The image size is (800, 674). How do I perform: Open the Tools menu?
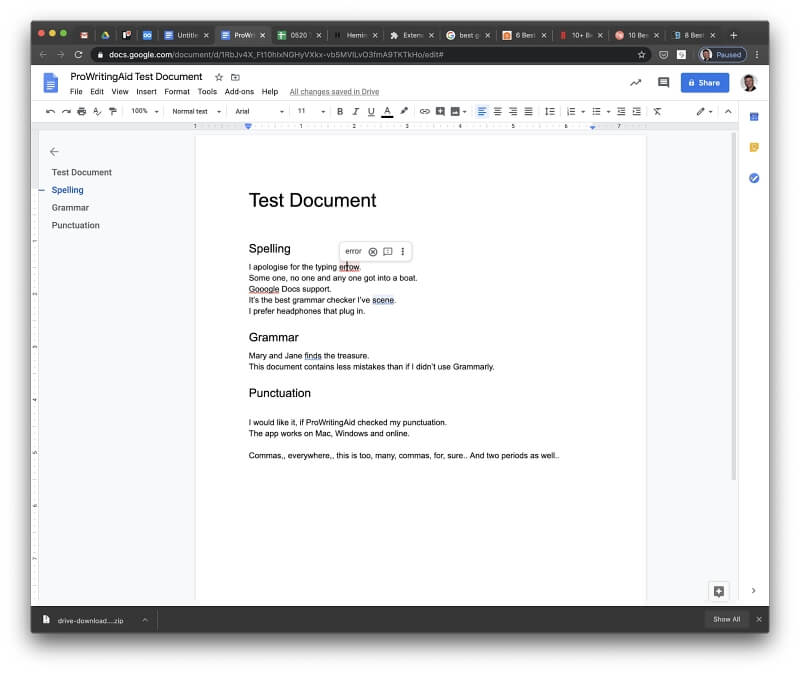coord(207,92)
